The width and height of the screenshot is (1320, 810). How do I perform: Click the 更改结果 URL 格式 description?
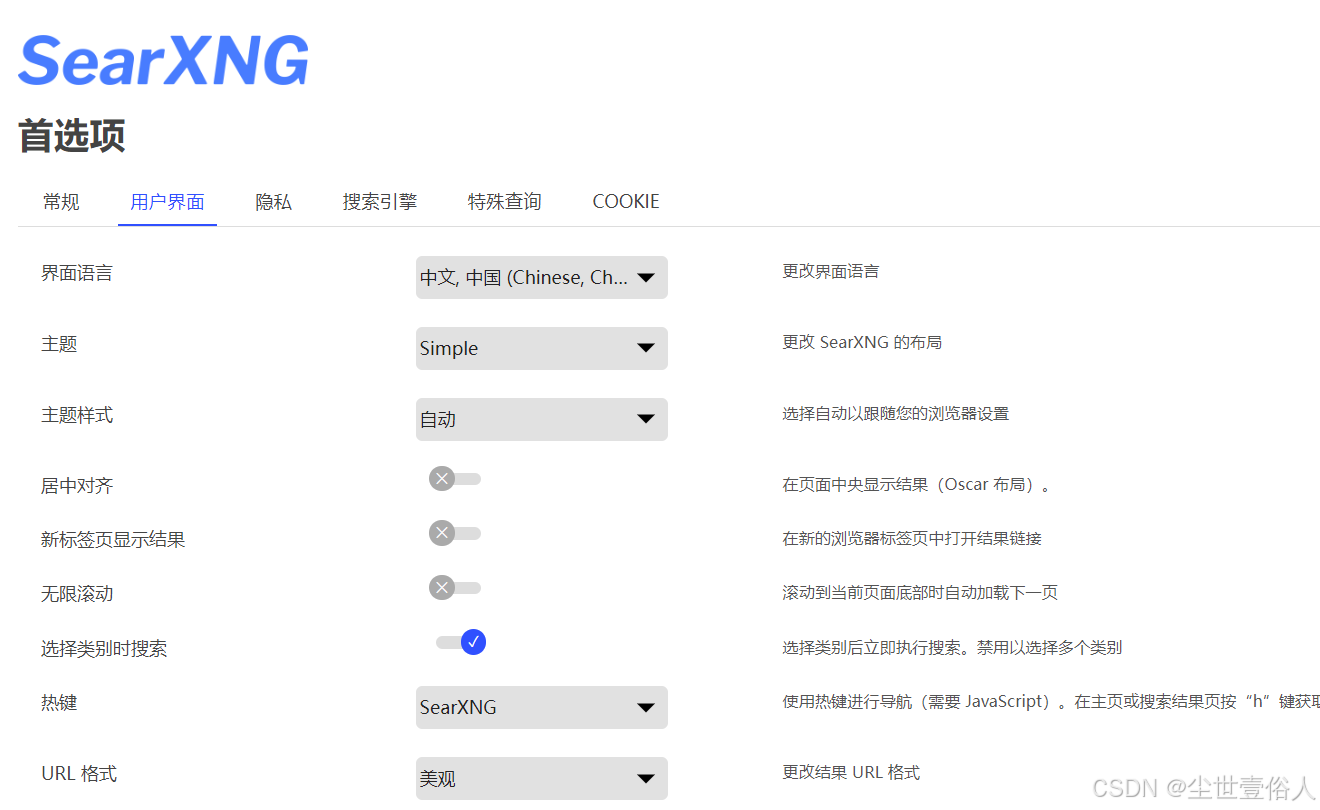(851, 772)
